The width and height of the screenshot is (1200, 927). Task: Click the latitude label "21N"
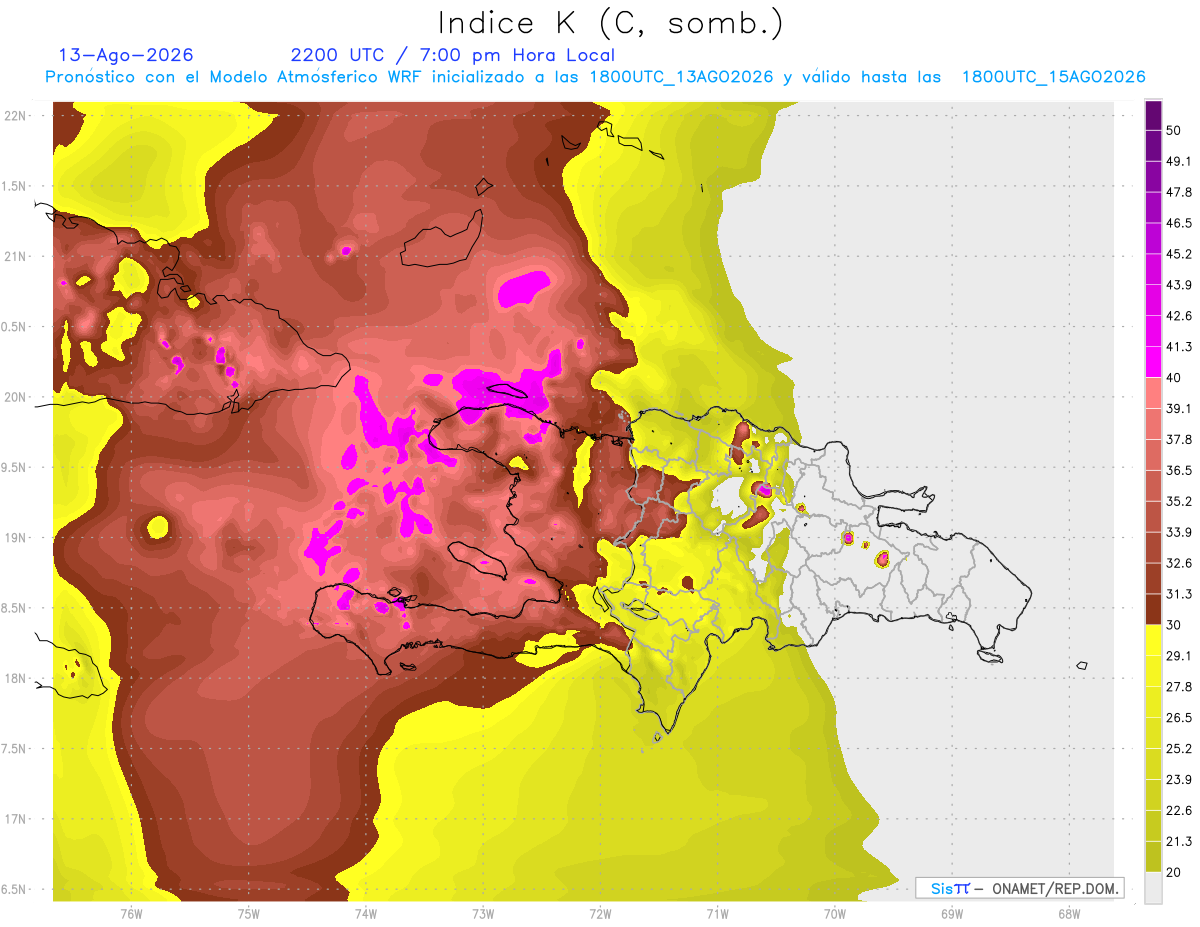tap(14, 257)
